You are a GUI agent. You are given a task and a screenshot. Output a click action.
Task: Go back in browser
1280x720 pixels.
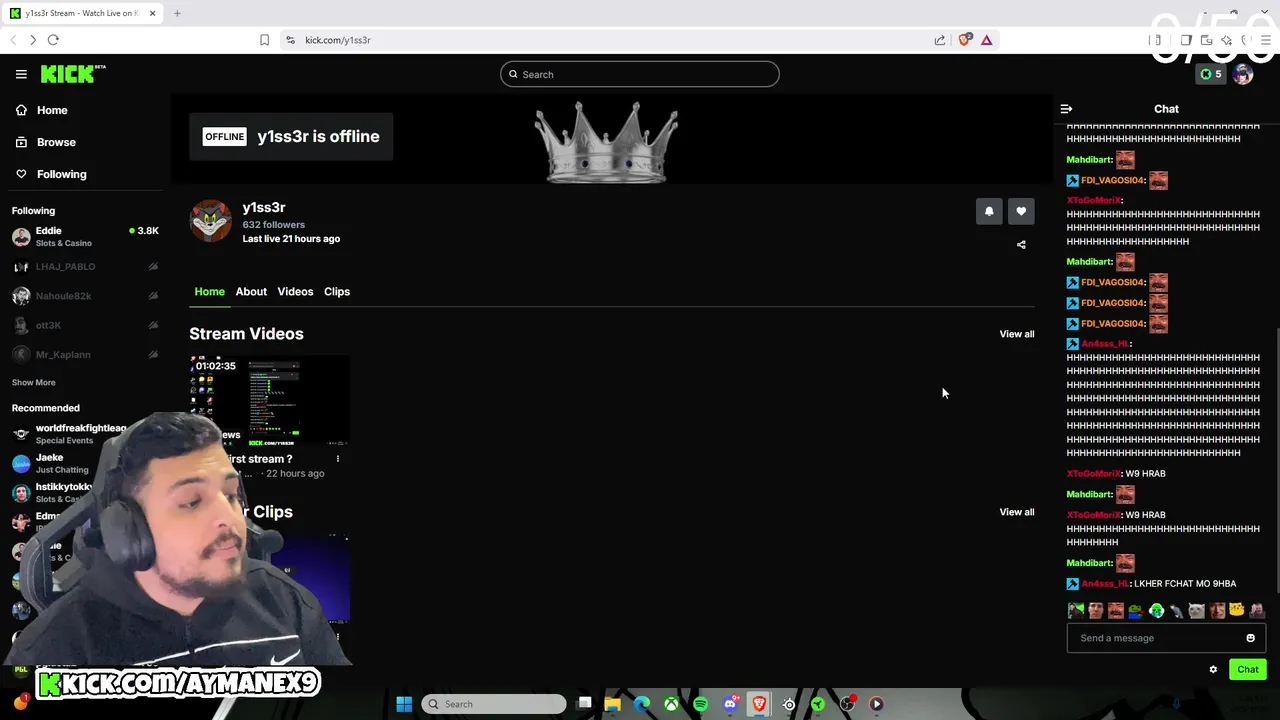(13, 40)
